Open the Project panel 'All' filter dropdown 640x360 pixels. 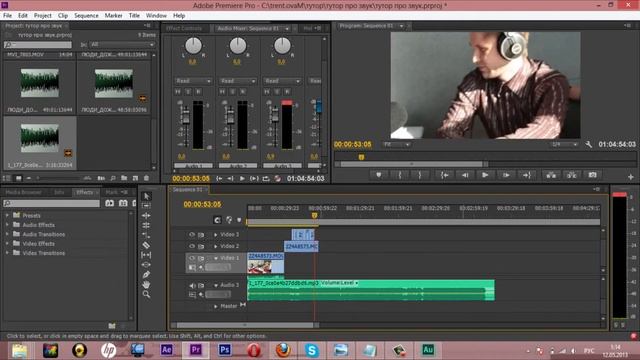click(x=122, y=44)
